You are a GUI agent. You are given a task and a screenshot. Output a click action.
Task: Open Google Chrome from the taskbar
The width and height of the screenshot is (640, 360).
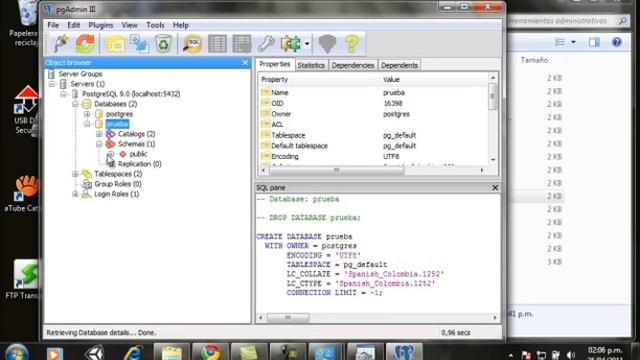coord(210,352)
